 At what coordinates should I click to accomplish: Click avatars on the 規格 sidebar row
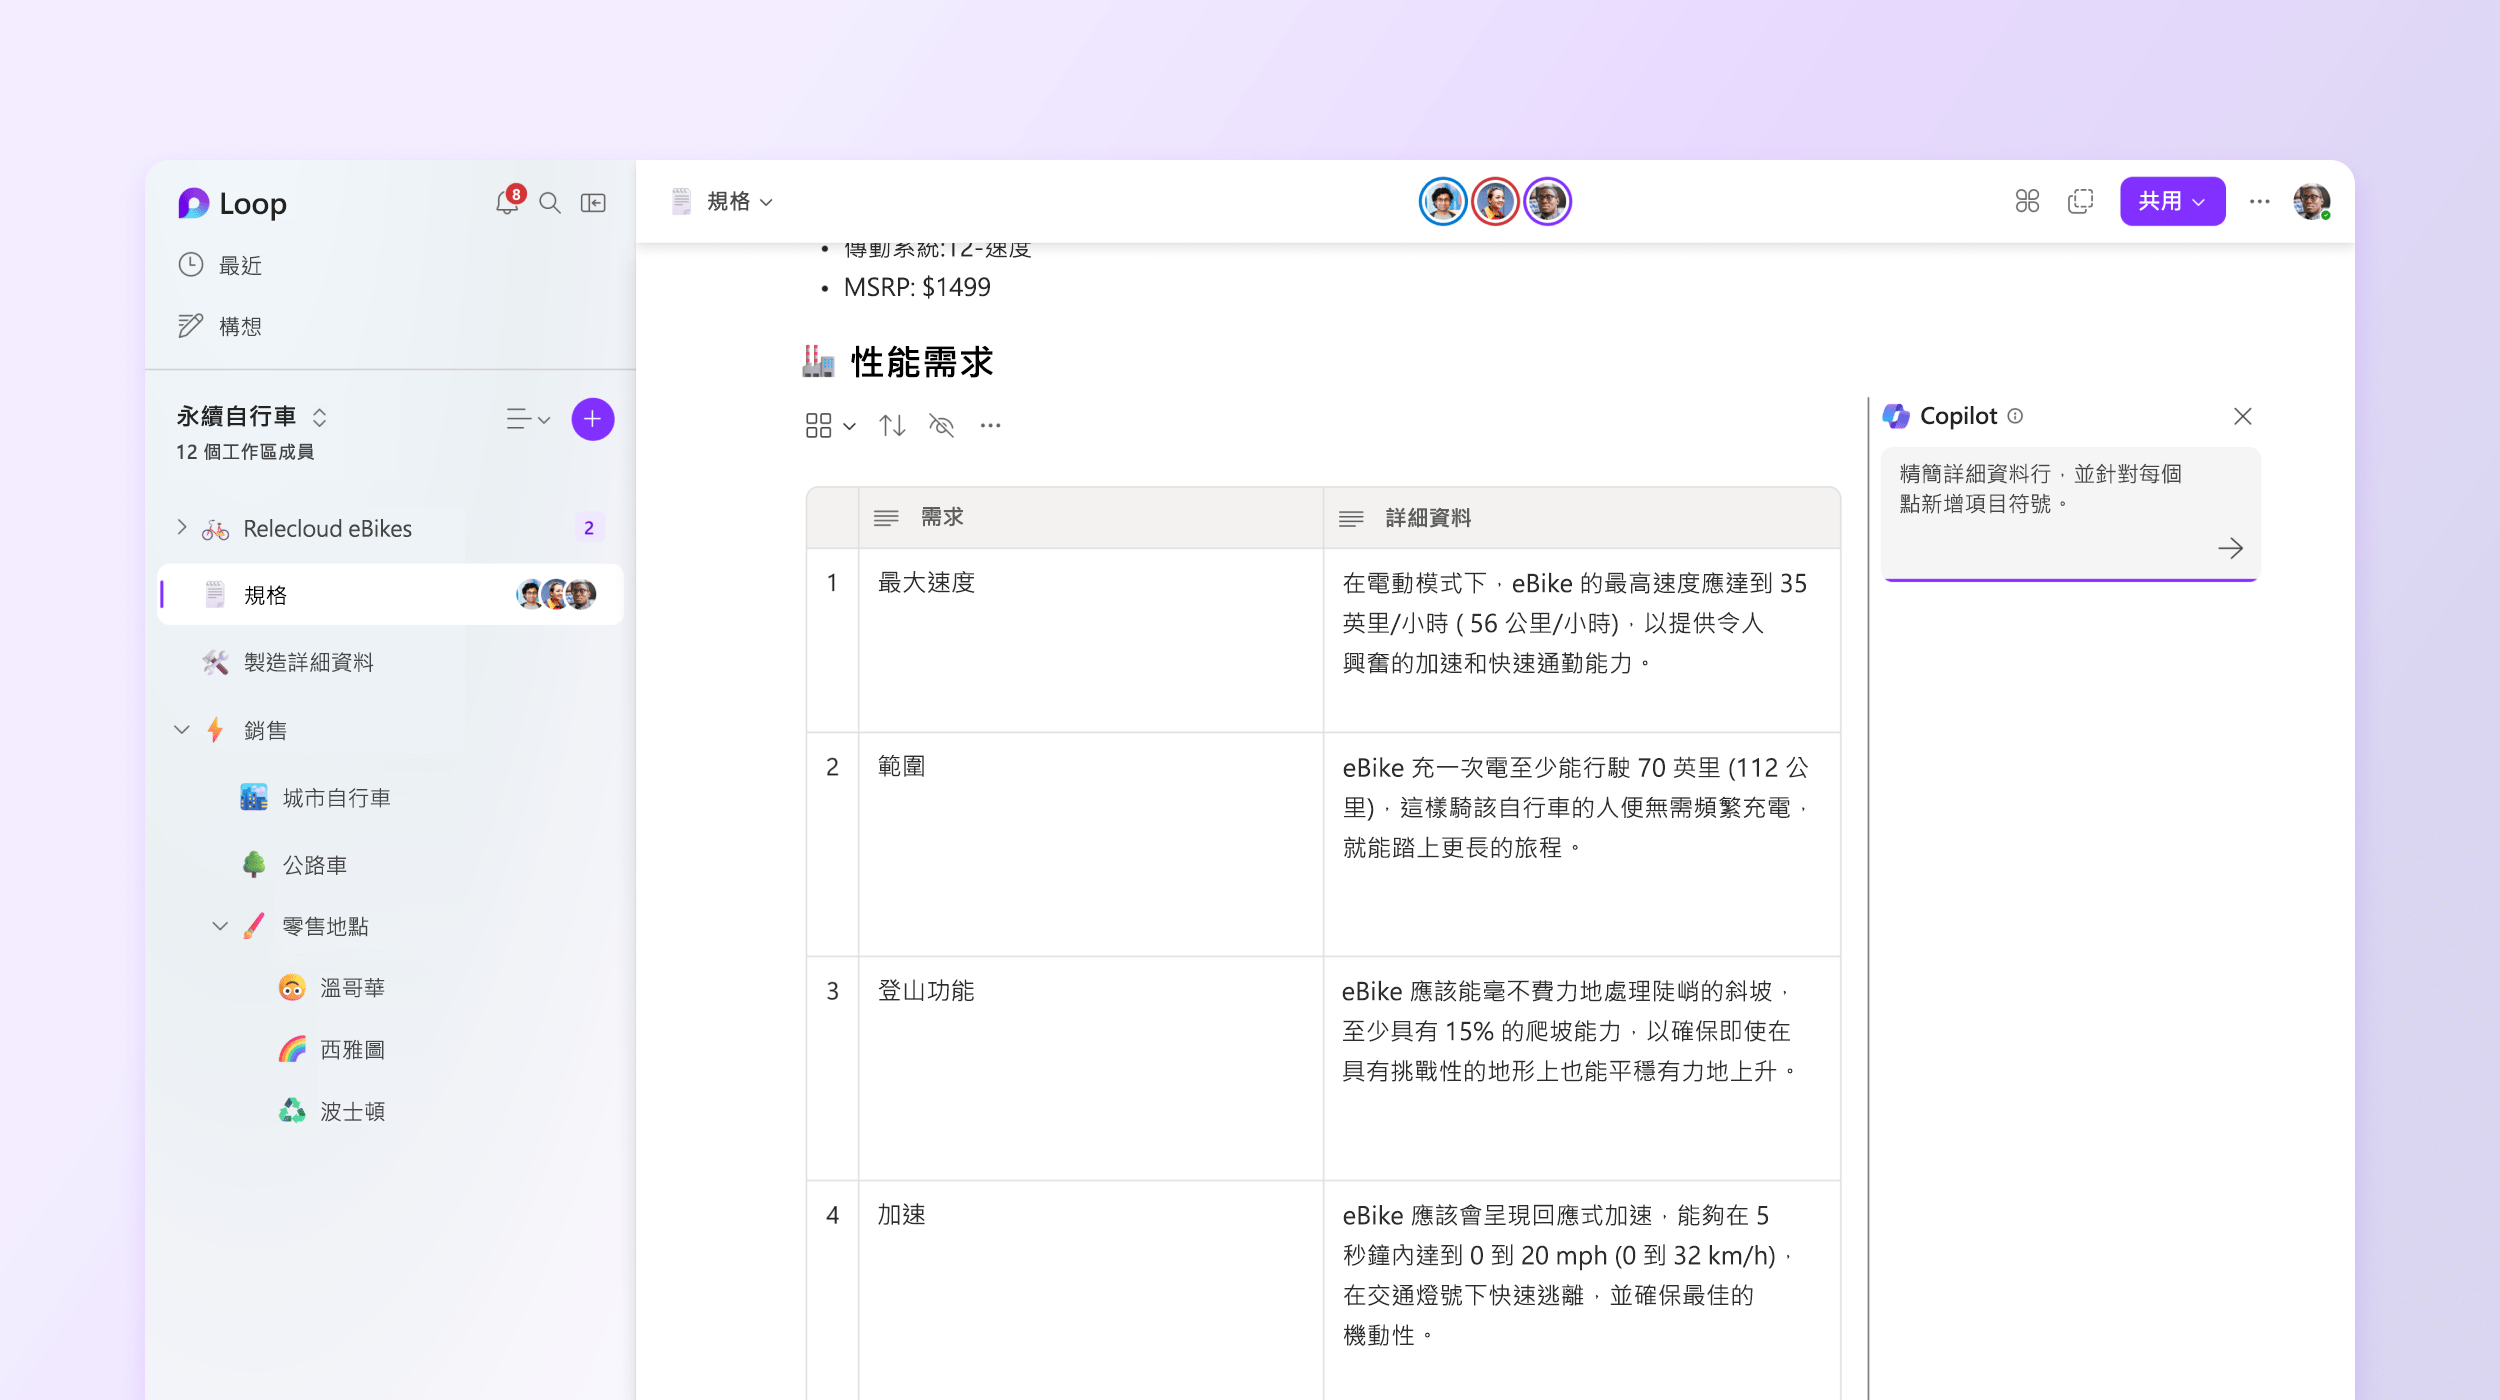[x=557, y=595]
